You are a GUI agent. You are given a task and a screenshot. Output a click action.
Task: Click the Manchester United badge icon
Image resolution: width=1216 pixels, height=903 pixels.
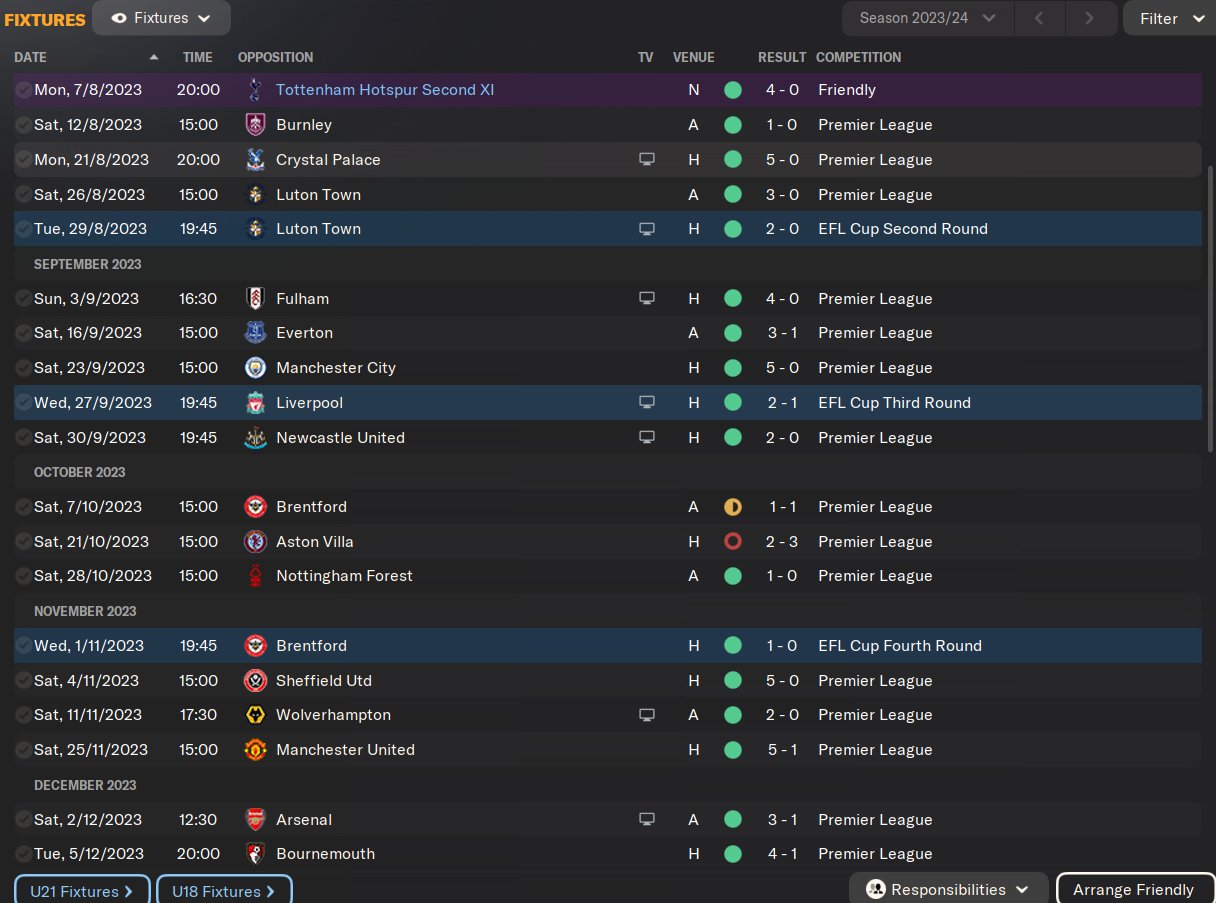click(255, 750)
